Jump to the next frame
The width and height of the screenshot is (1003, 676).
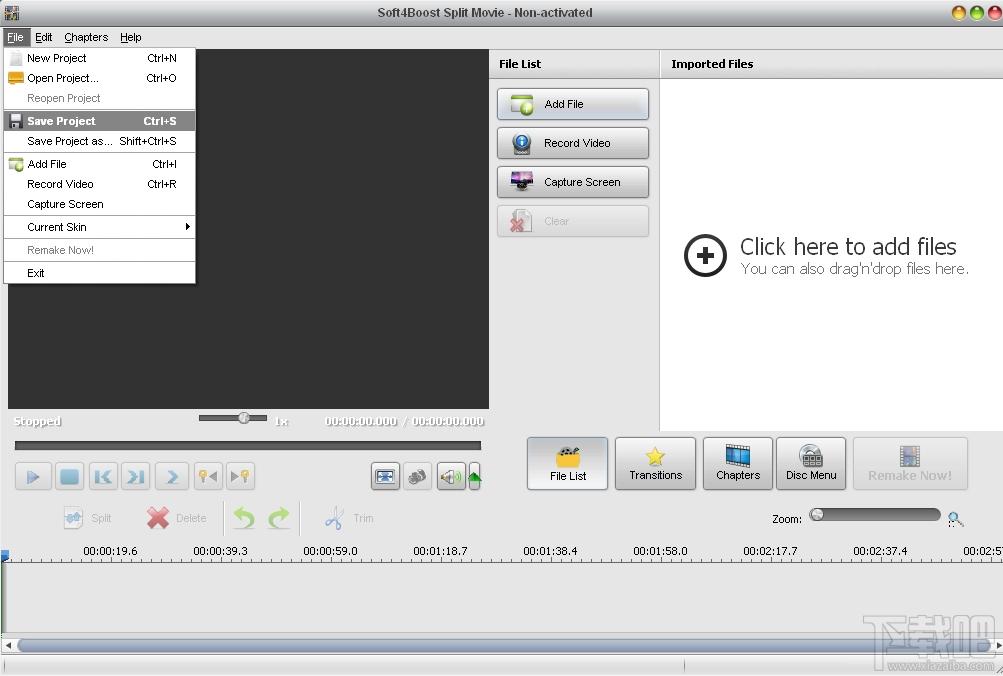click(136, 476)
